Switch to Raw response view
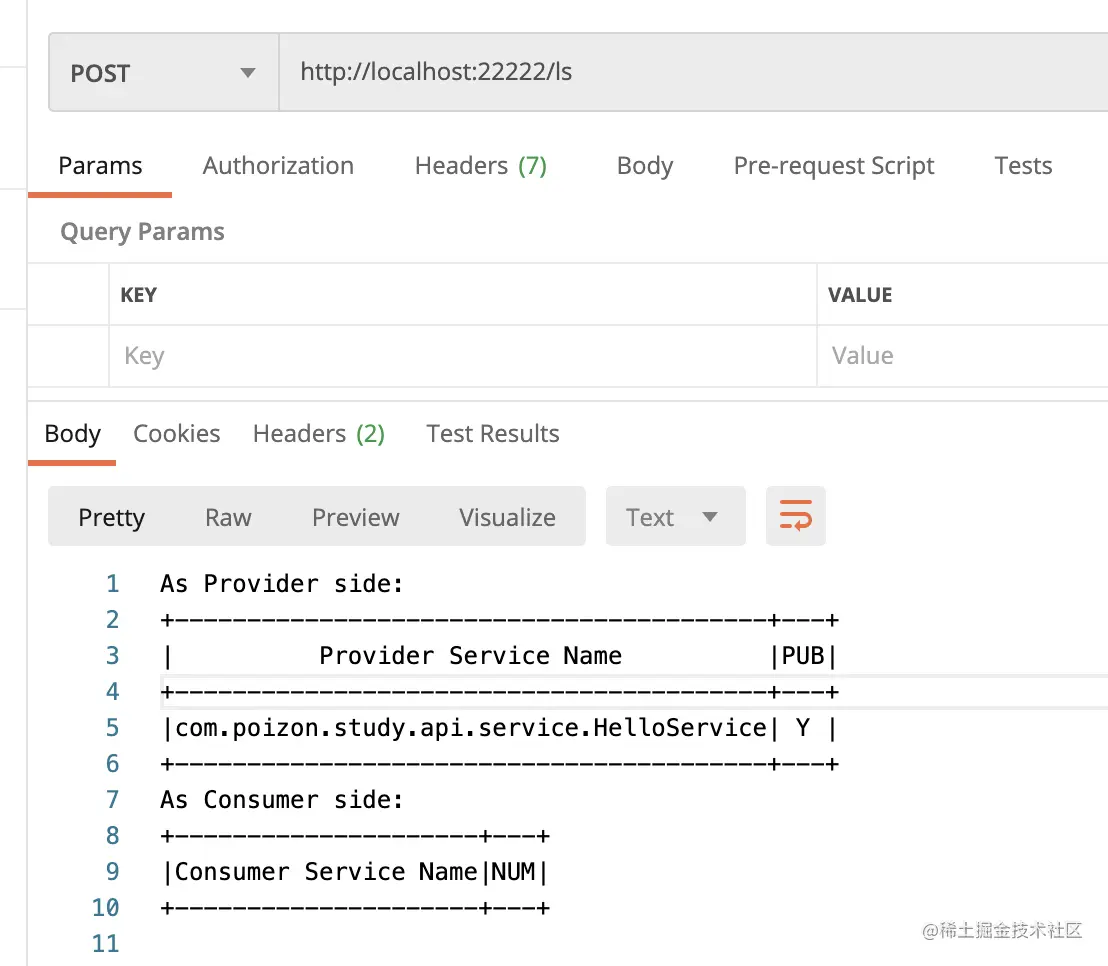Screen dimensions: 1108x966 tap(228, 517)
